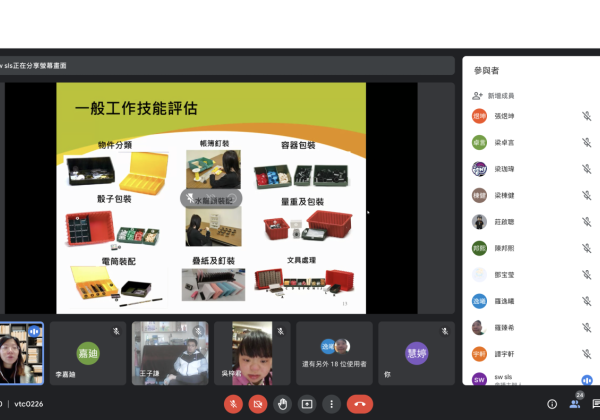600x420 pixels.
Task: Click mute icon for 譚宇軒
Action: point(586,354)
